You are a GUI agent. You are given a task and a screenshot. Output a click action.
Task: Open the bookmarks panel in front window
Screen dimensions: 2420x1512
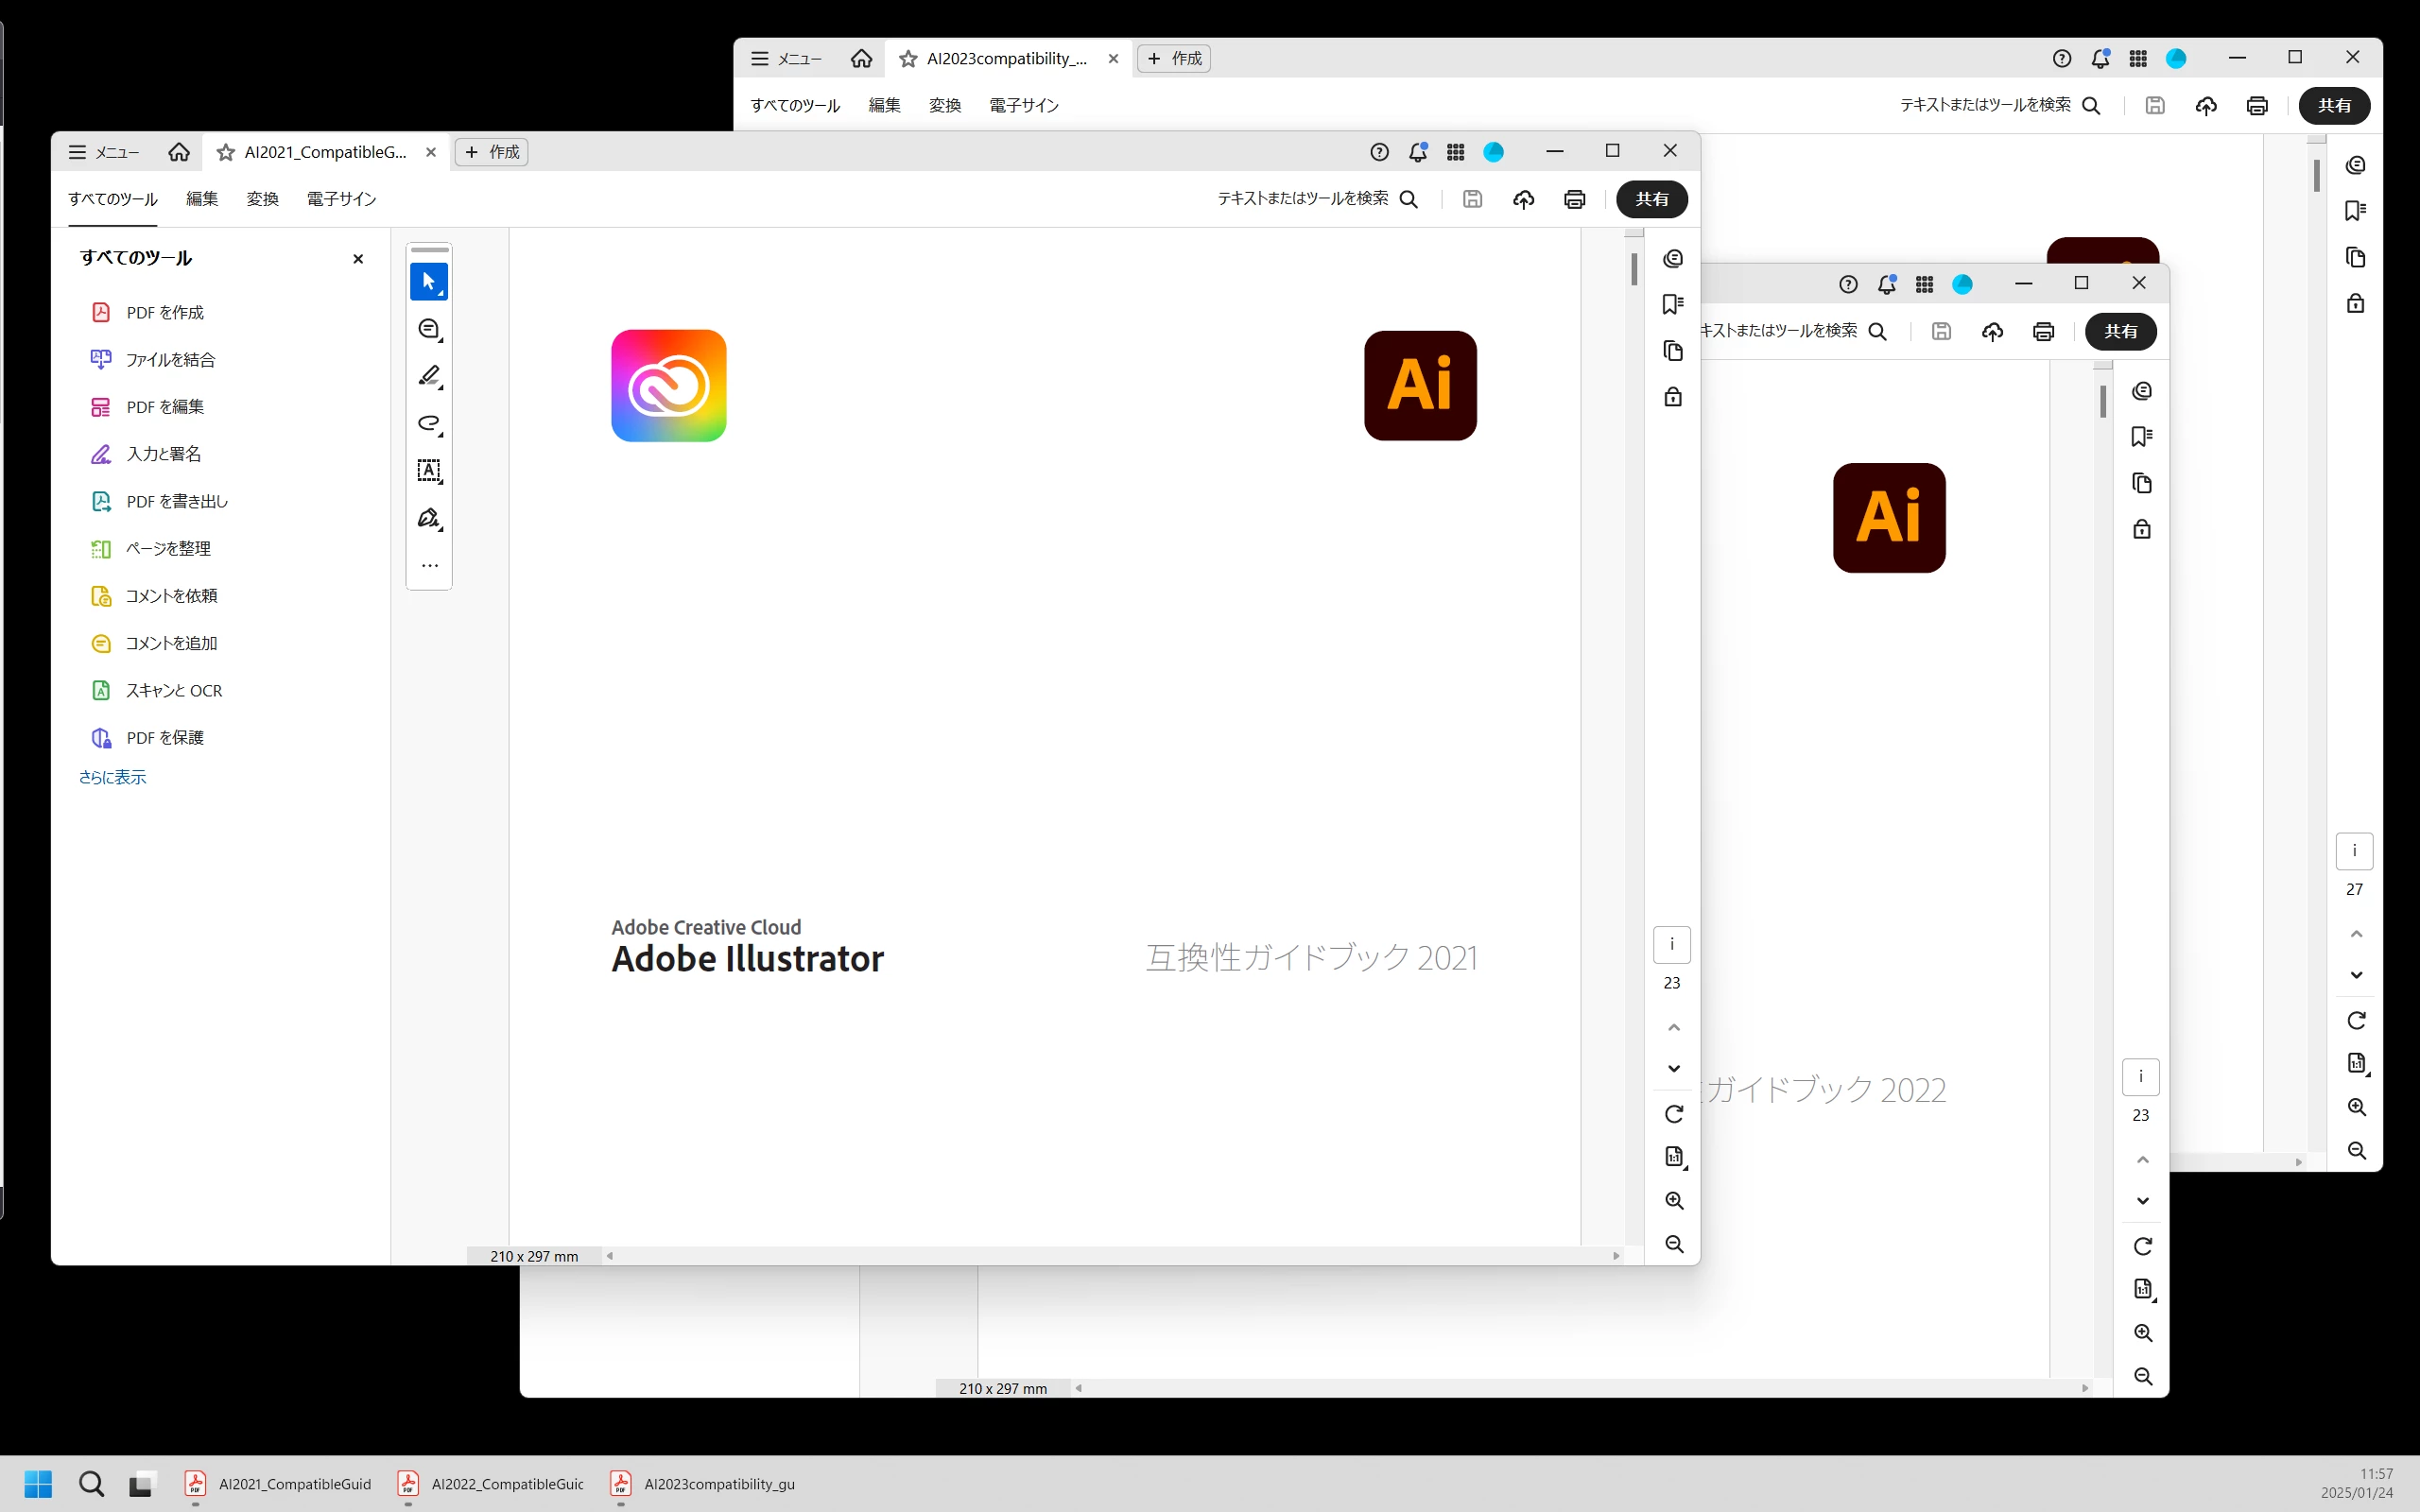click(x=1673, y=304)
